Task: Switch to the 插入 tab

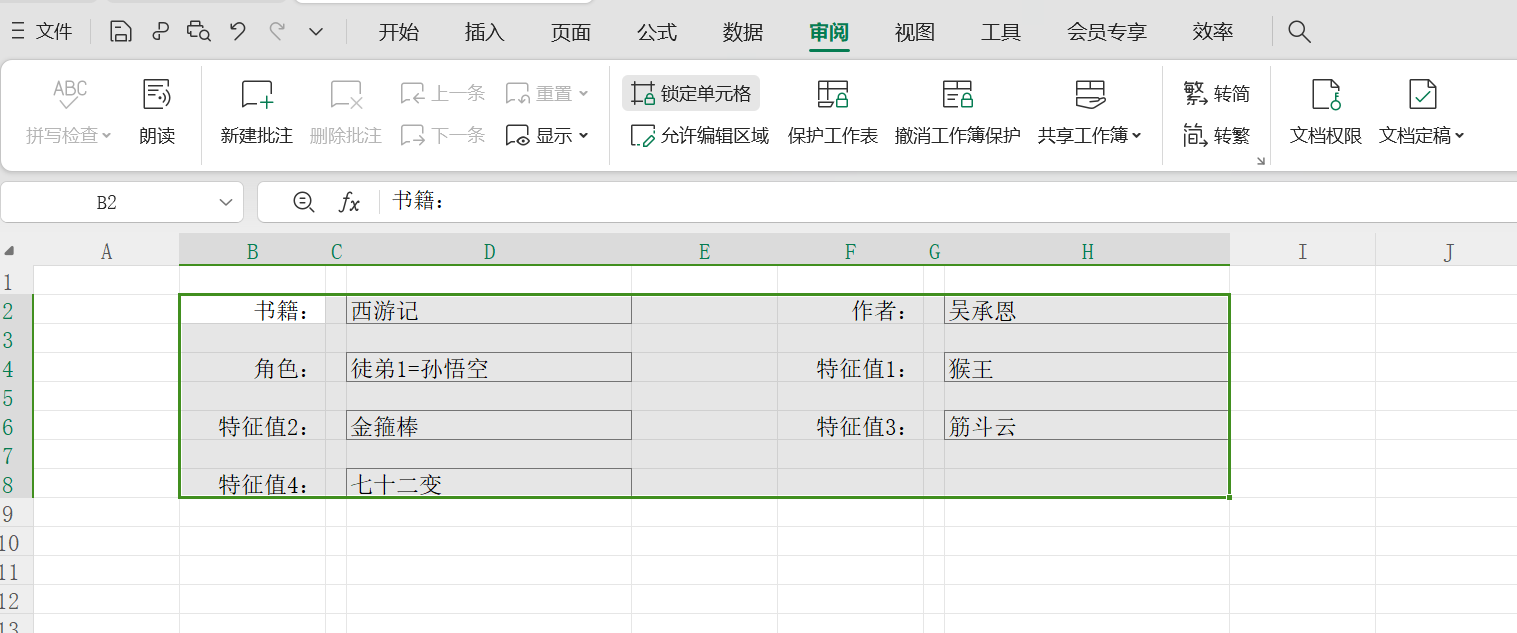Action: coord(485,32)
